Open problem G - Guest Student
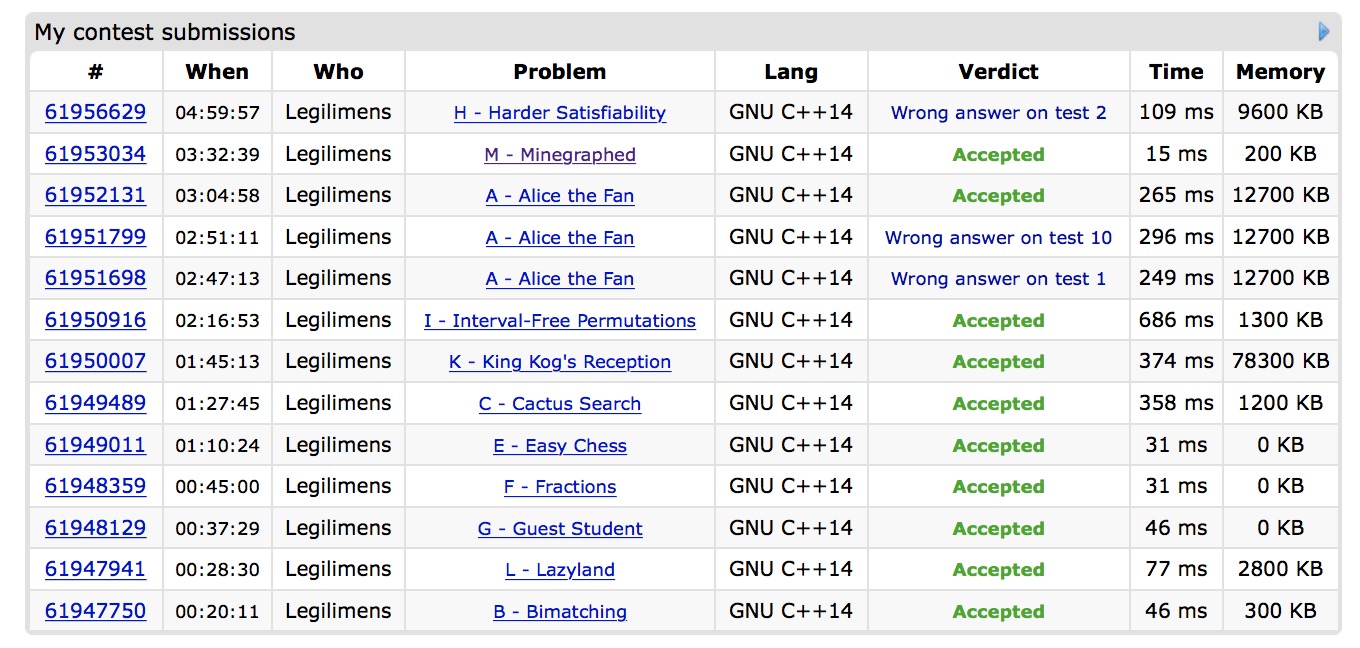 click(x=559, y=529)
